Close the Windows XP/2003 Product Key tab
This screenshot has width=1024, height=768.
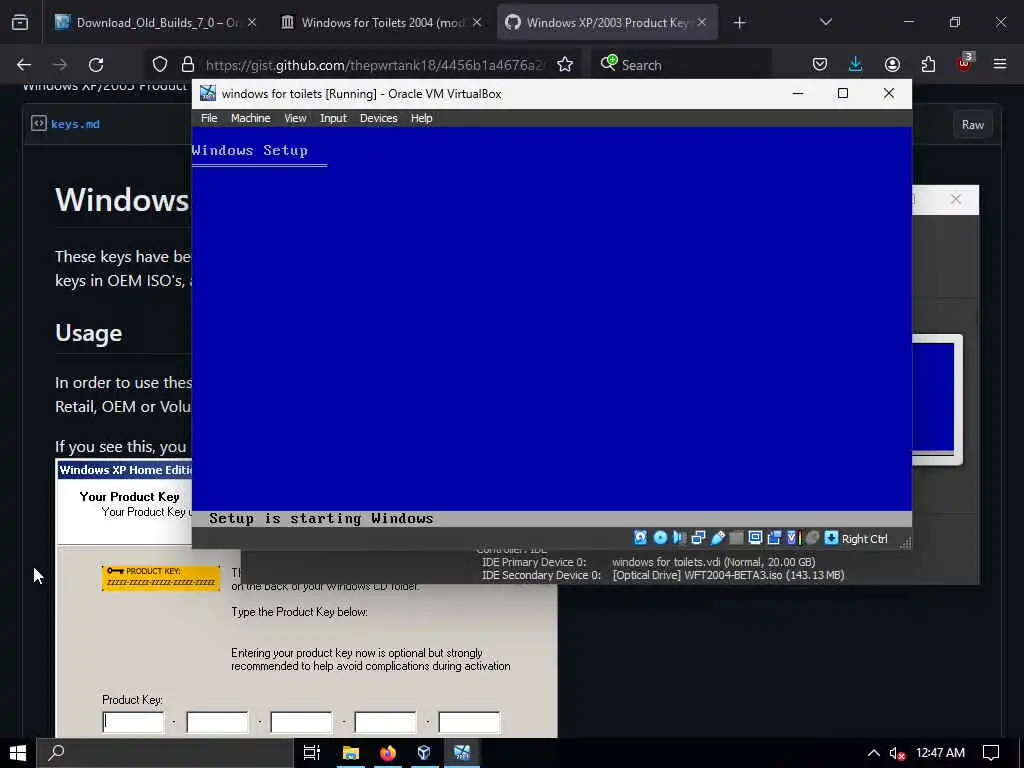[702, 22]
